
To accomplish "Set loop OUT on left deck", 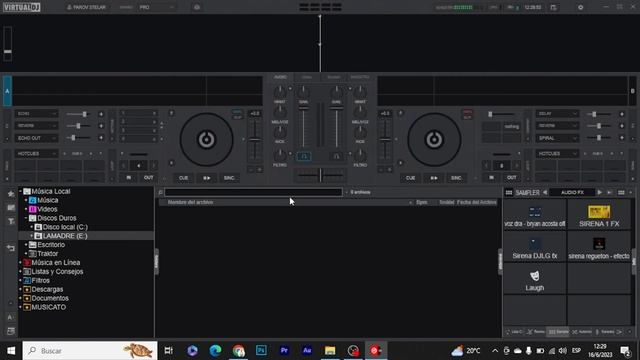I will 148,178.
